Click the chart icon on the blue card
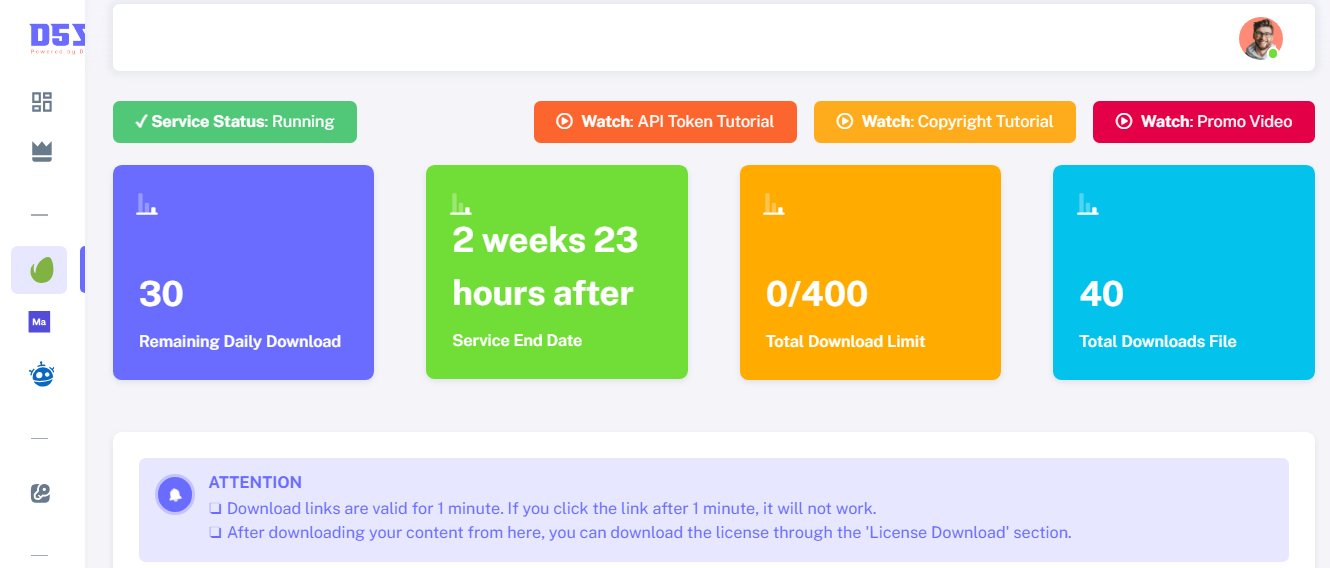Viewport: 1330px width, 568px height. 1088,205
